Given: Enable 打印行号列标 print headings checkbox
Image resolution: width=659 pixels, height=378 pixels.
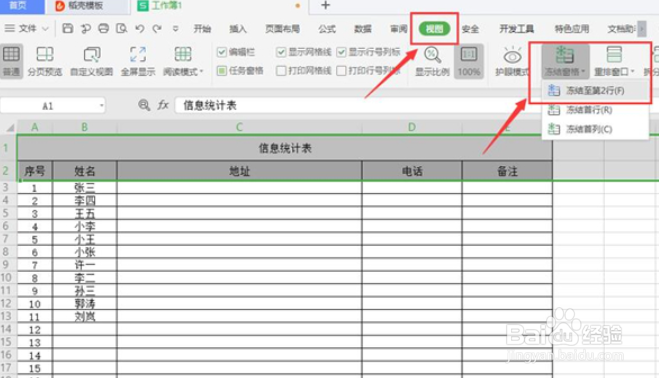Looking at the screenshot, I should pyautogui.click(x=341, y=70).
